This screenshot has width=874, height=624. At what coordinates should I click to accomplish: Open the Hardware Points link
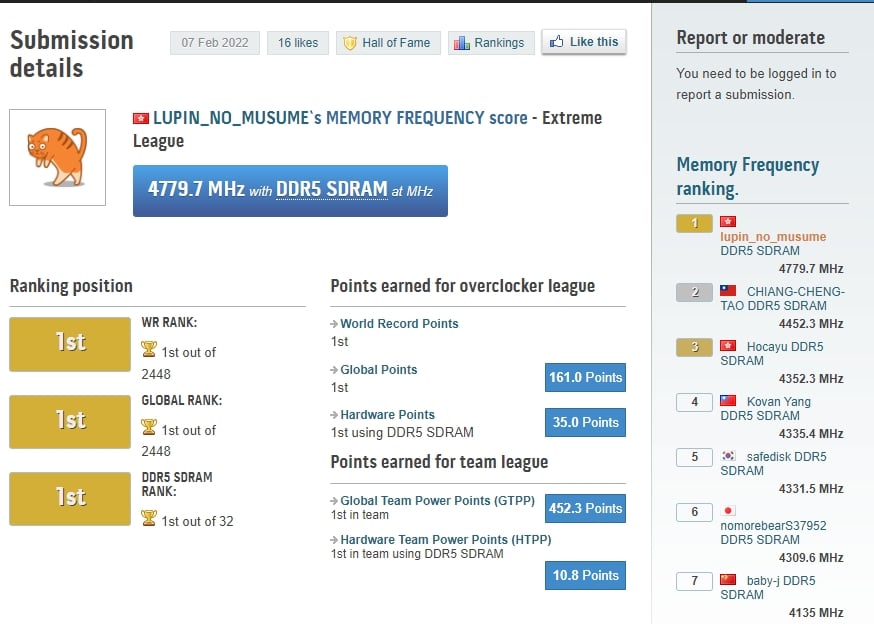pyautogui.click(x=387, y=415)
